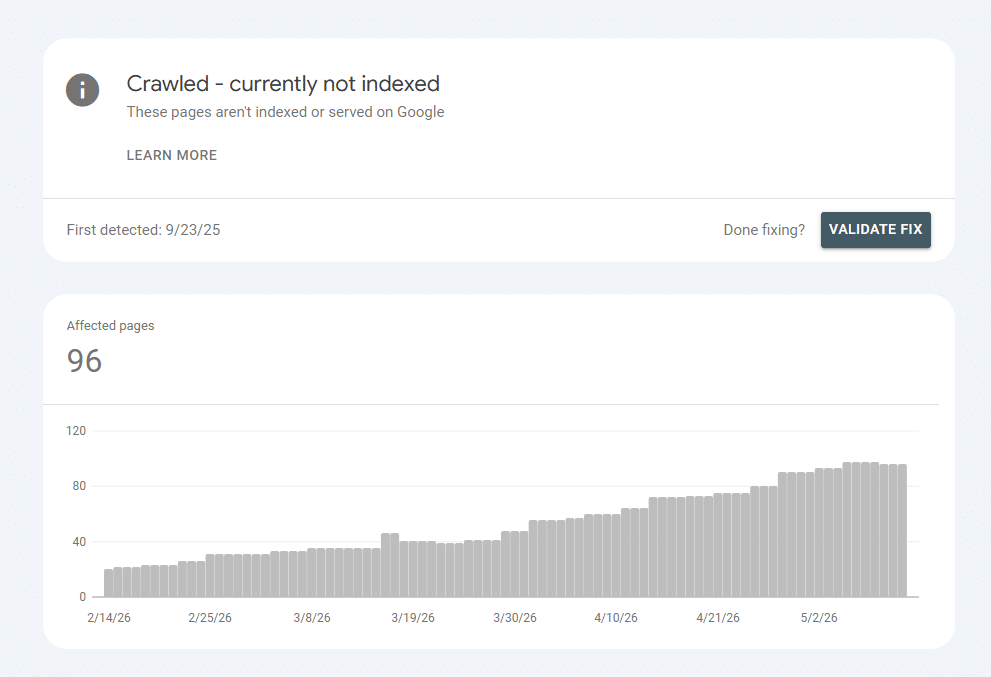This screenshot has width=991, height=677.
Task: Click the 'Affected pages' label
Action: pyautogui.click(x=111, y=326)
